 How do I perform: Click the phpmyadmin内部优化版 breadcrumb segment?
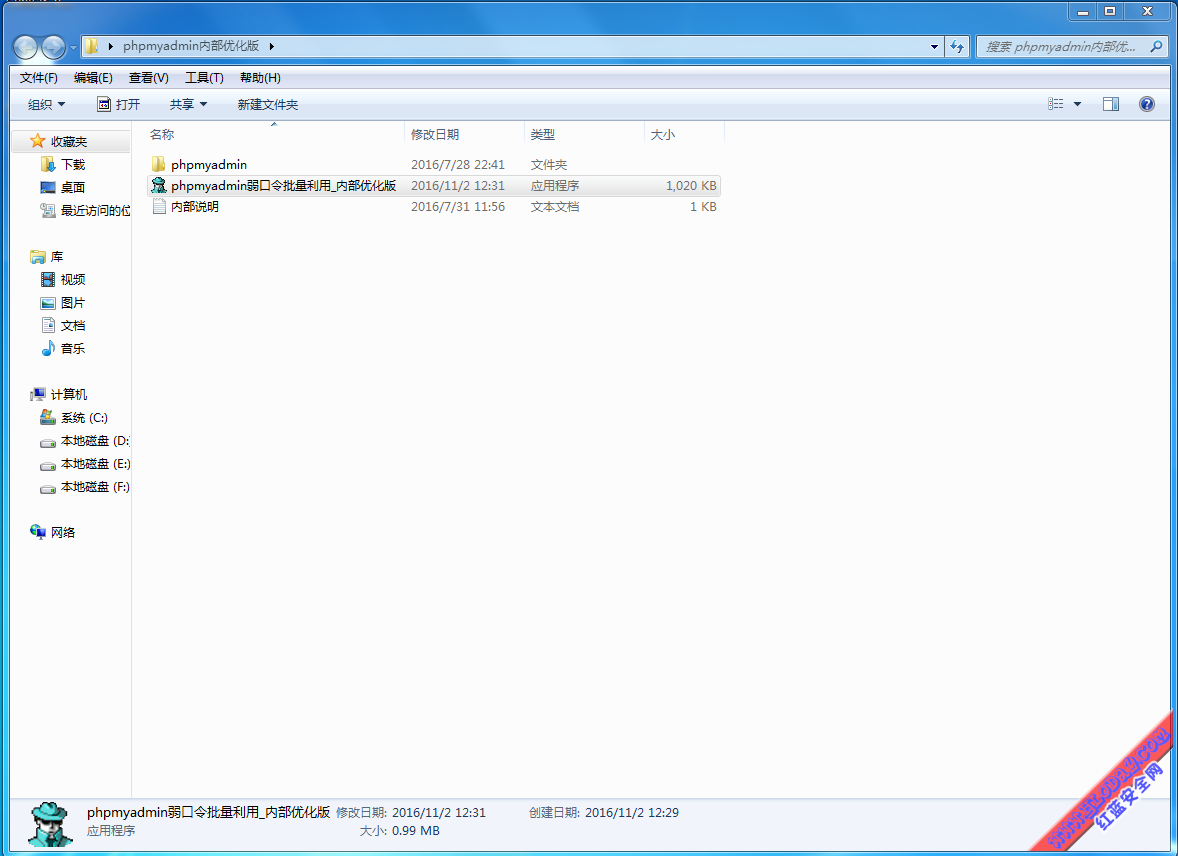tap(191, 47)
